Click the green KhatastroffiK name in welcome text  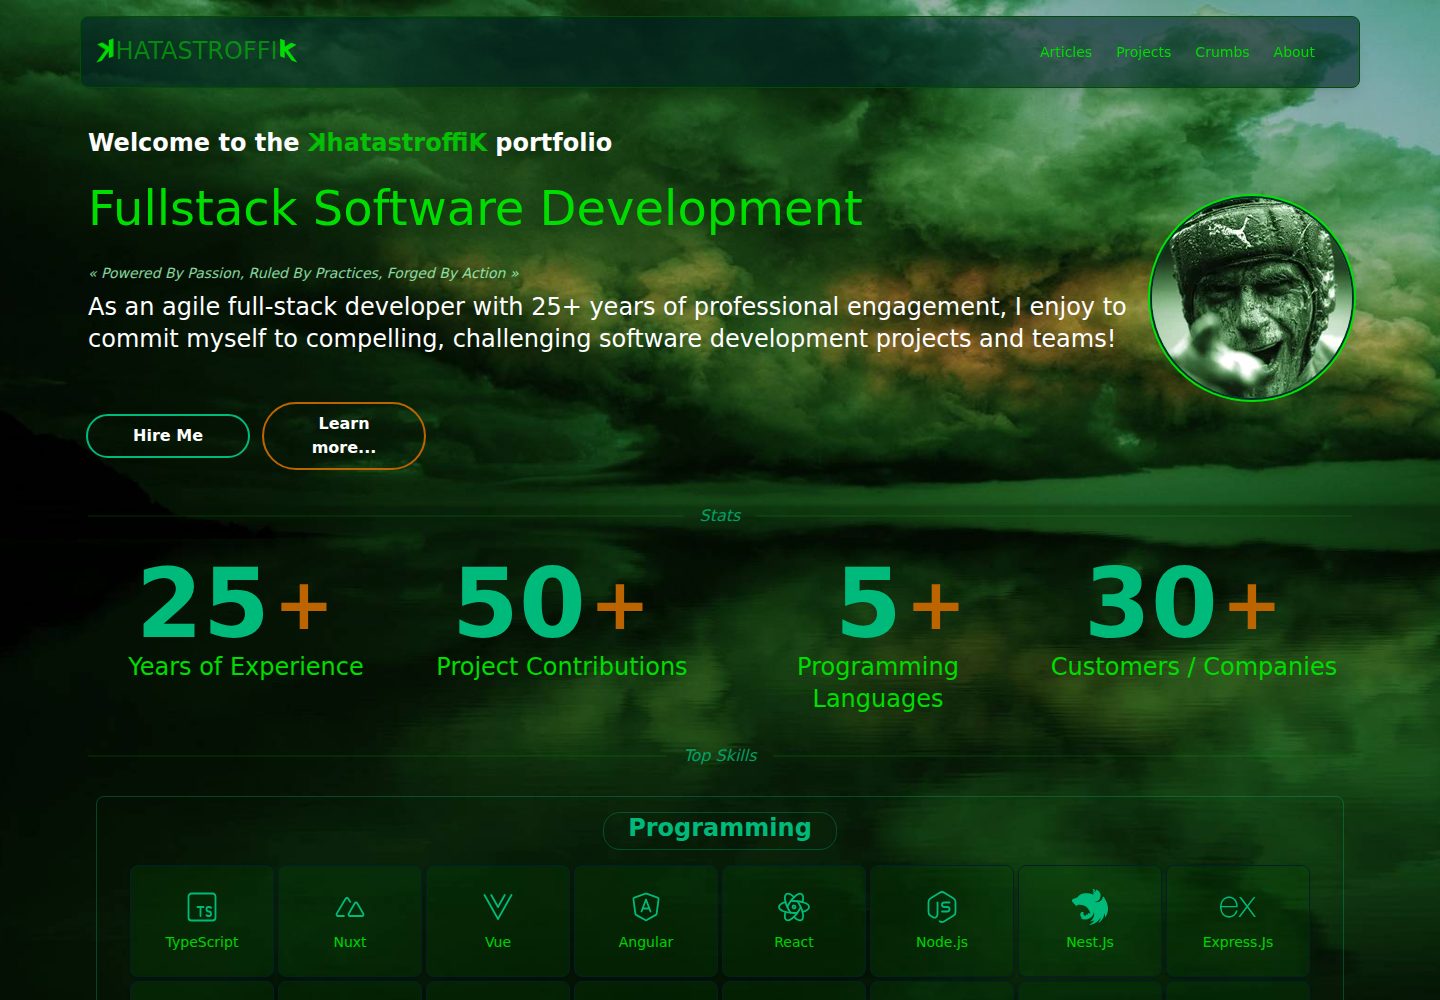click(397, 142)
